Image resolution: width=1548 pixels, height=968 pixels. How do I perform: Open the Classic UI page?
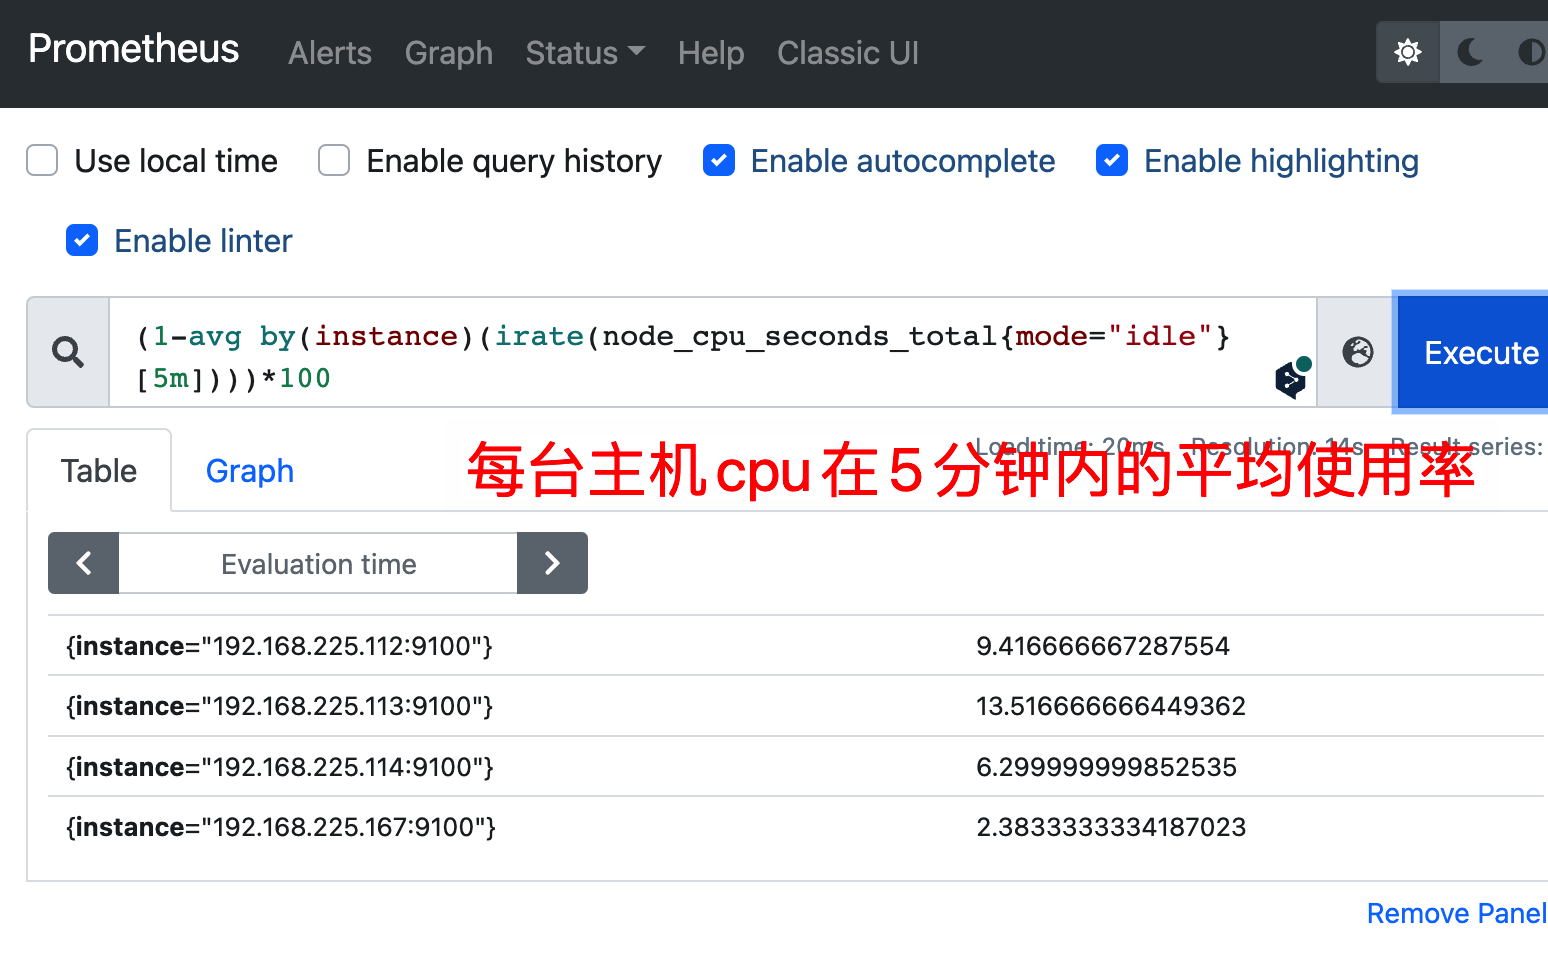[848, 53]
